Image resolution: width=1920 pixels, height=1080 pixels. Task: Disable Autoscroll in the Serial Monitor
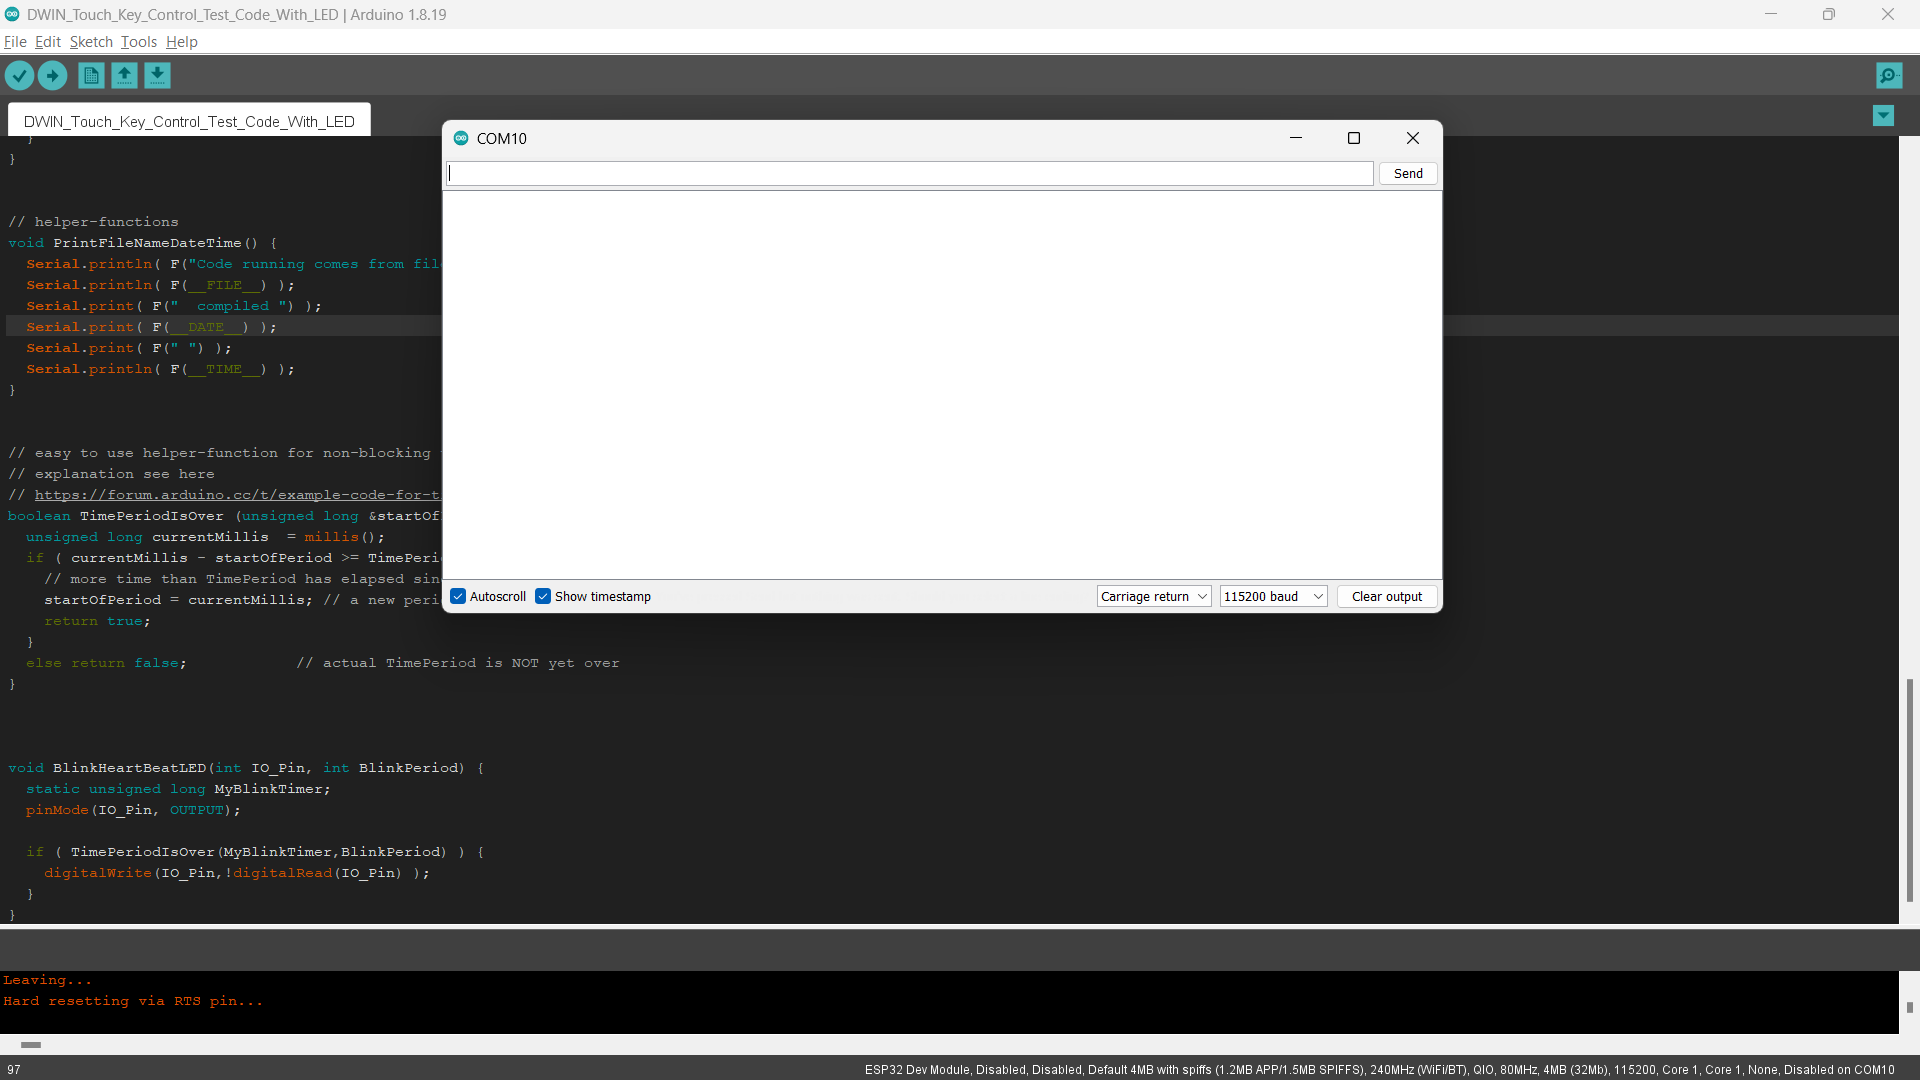pyautogui.click(x=458, y=596)
